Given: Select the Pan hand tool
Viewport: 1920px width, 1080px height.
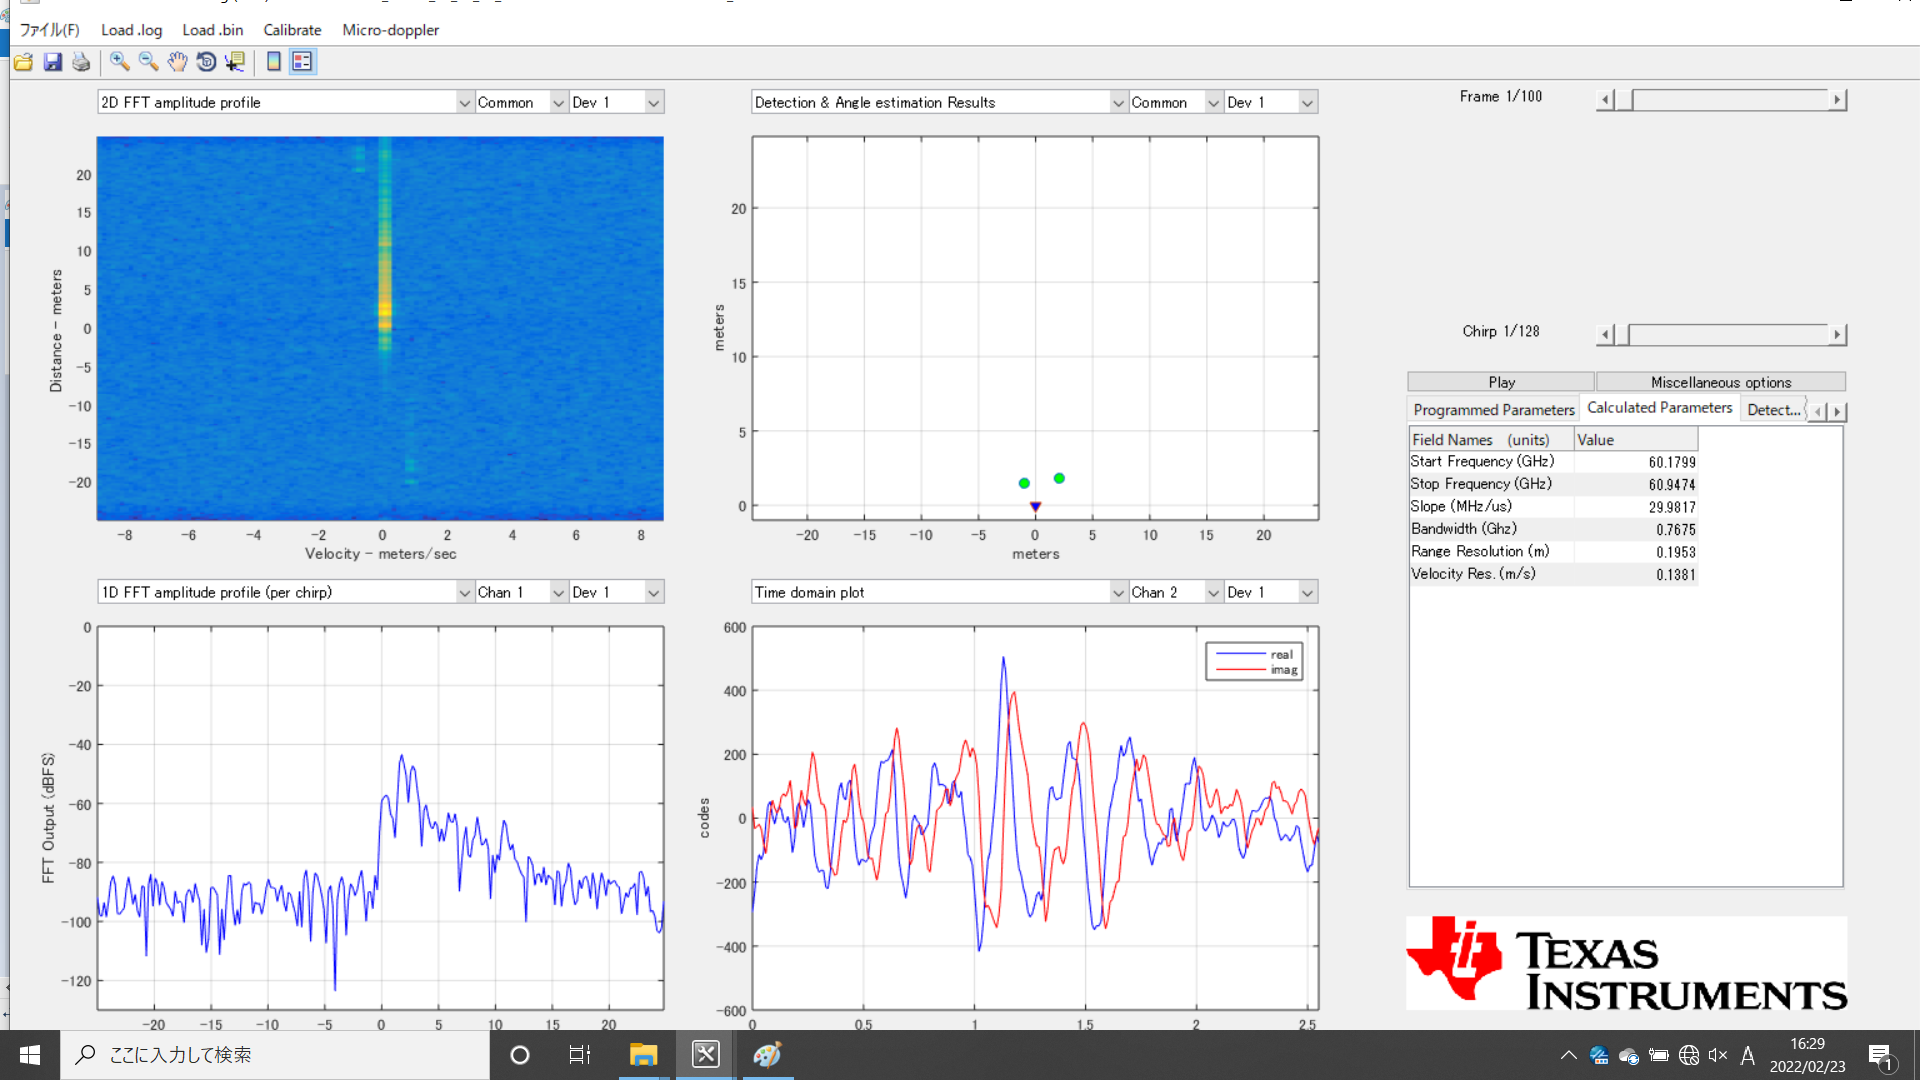Looking at the screenshot, I should (177, 62).
